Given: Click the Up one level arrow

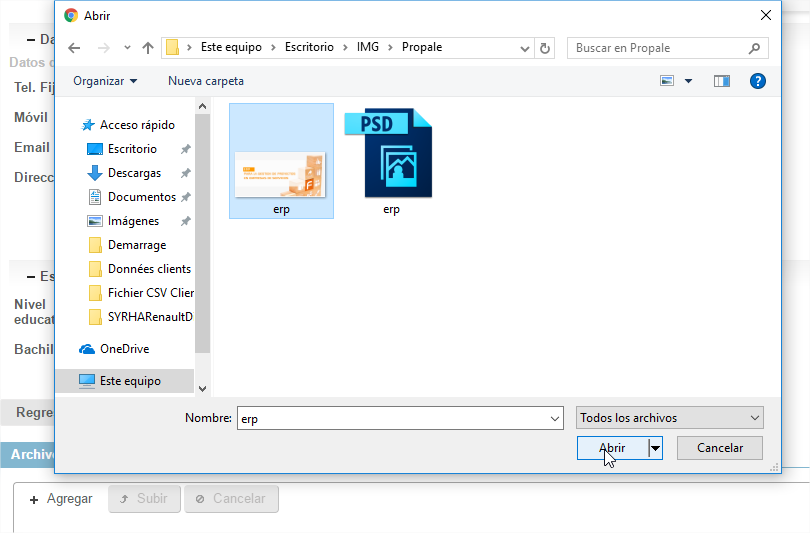Looking at the screenshot, I should point(148,48).
